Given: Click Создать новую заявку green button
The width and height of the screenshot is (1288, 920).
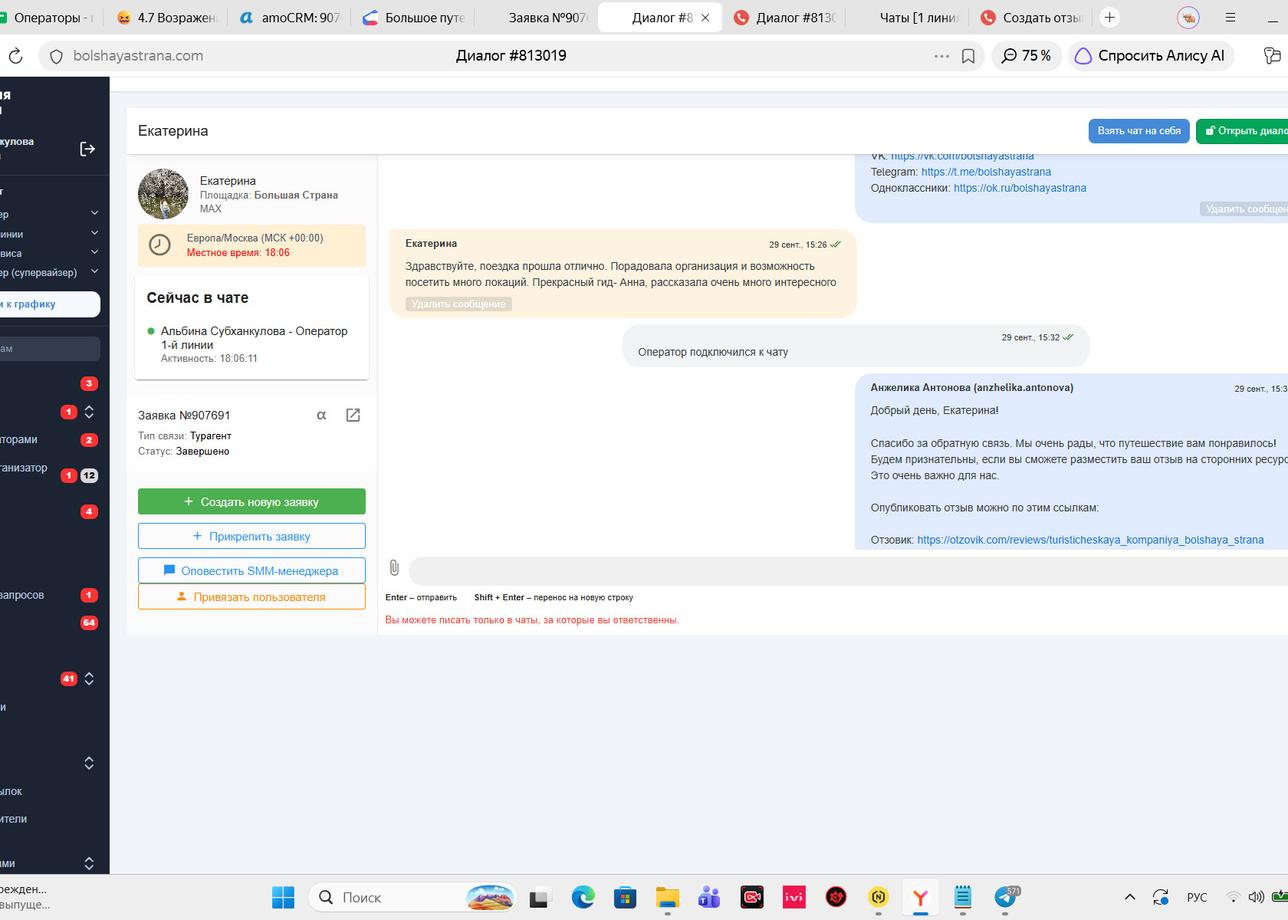Looking at the screenshot, I should [252, 502].
